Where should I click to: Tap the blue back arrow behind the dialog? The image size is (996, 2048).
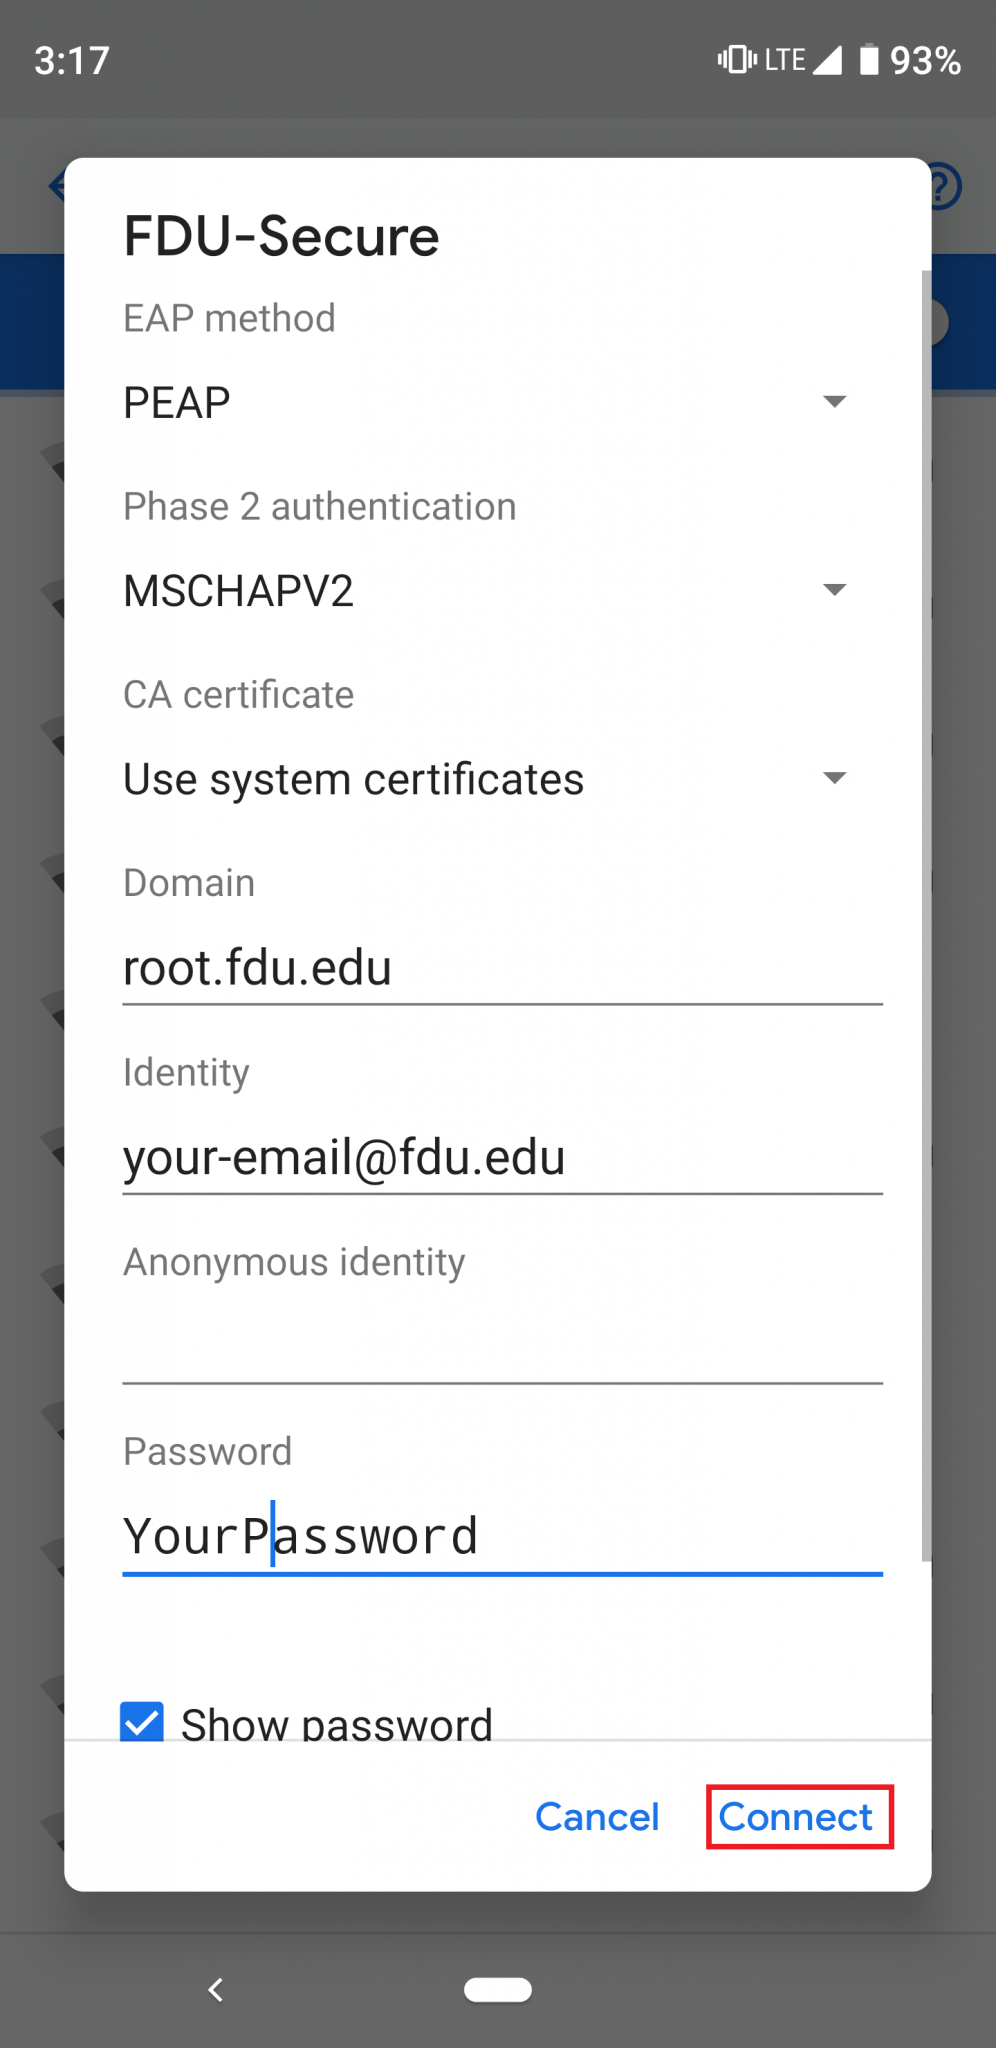(x=57, y=186)
